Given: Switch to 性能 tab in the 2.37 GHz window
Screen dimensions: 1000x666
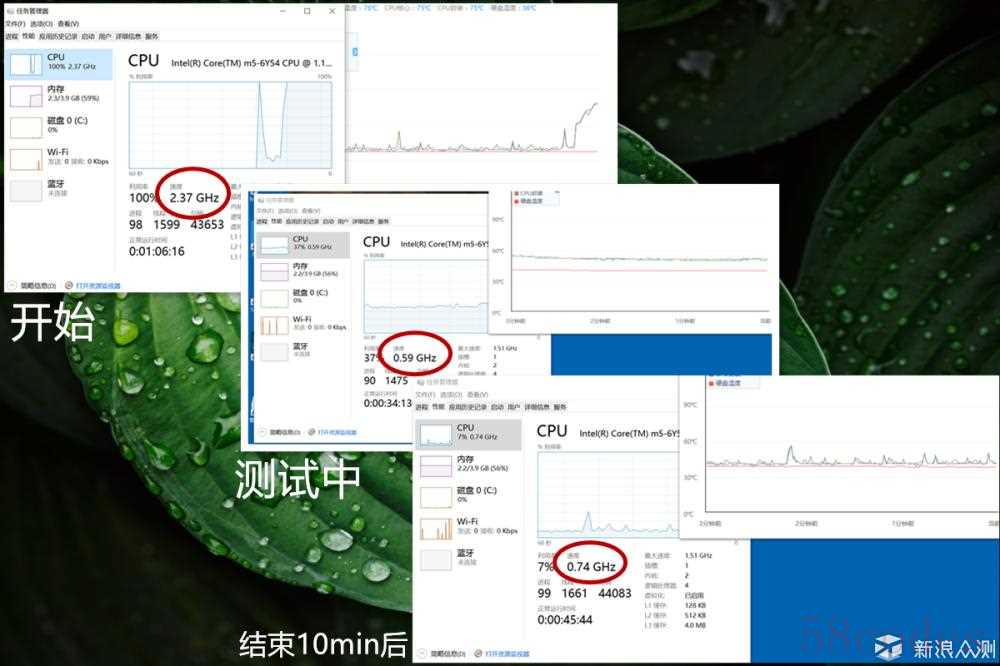Looking at the screenshot, I should [28, 36].
